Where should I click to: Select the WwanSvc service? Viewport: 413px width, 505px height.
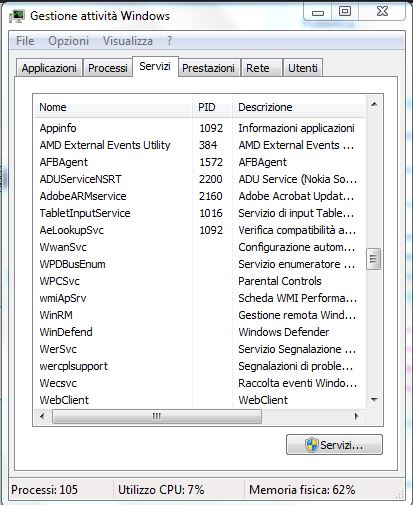[63, 247]
